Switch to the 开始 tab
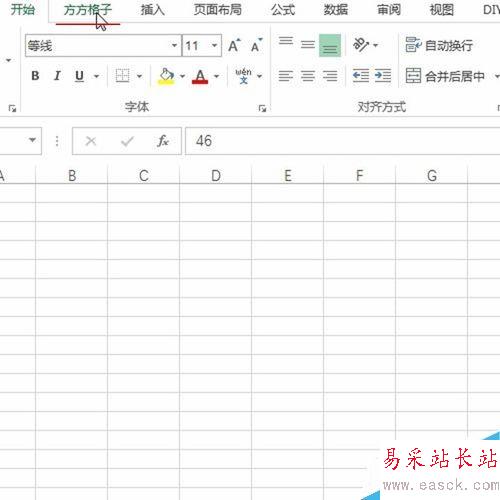The width and height of the screenshot is (500, 500). 23,10
